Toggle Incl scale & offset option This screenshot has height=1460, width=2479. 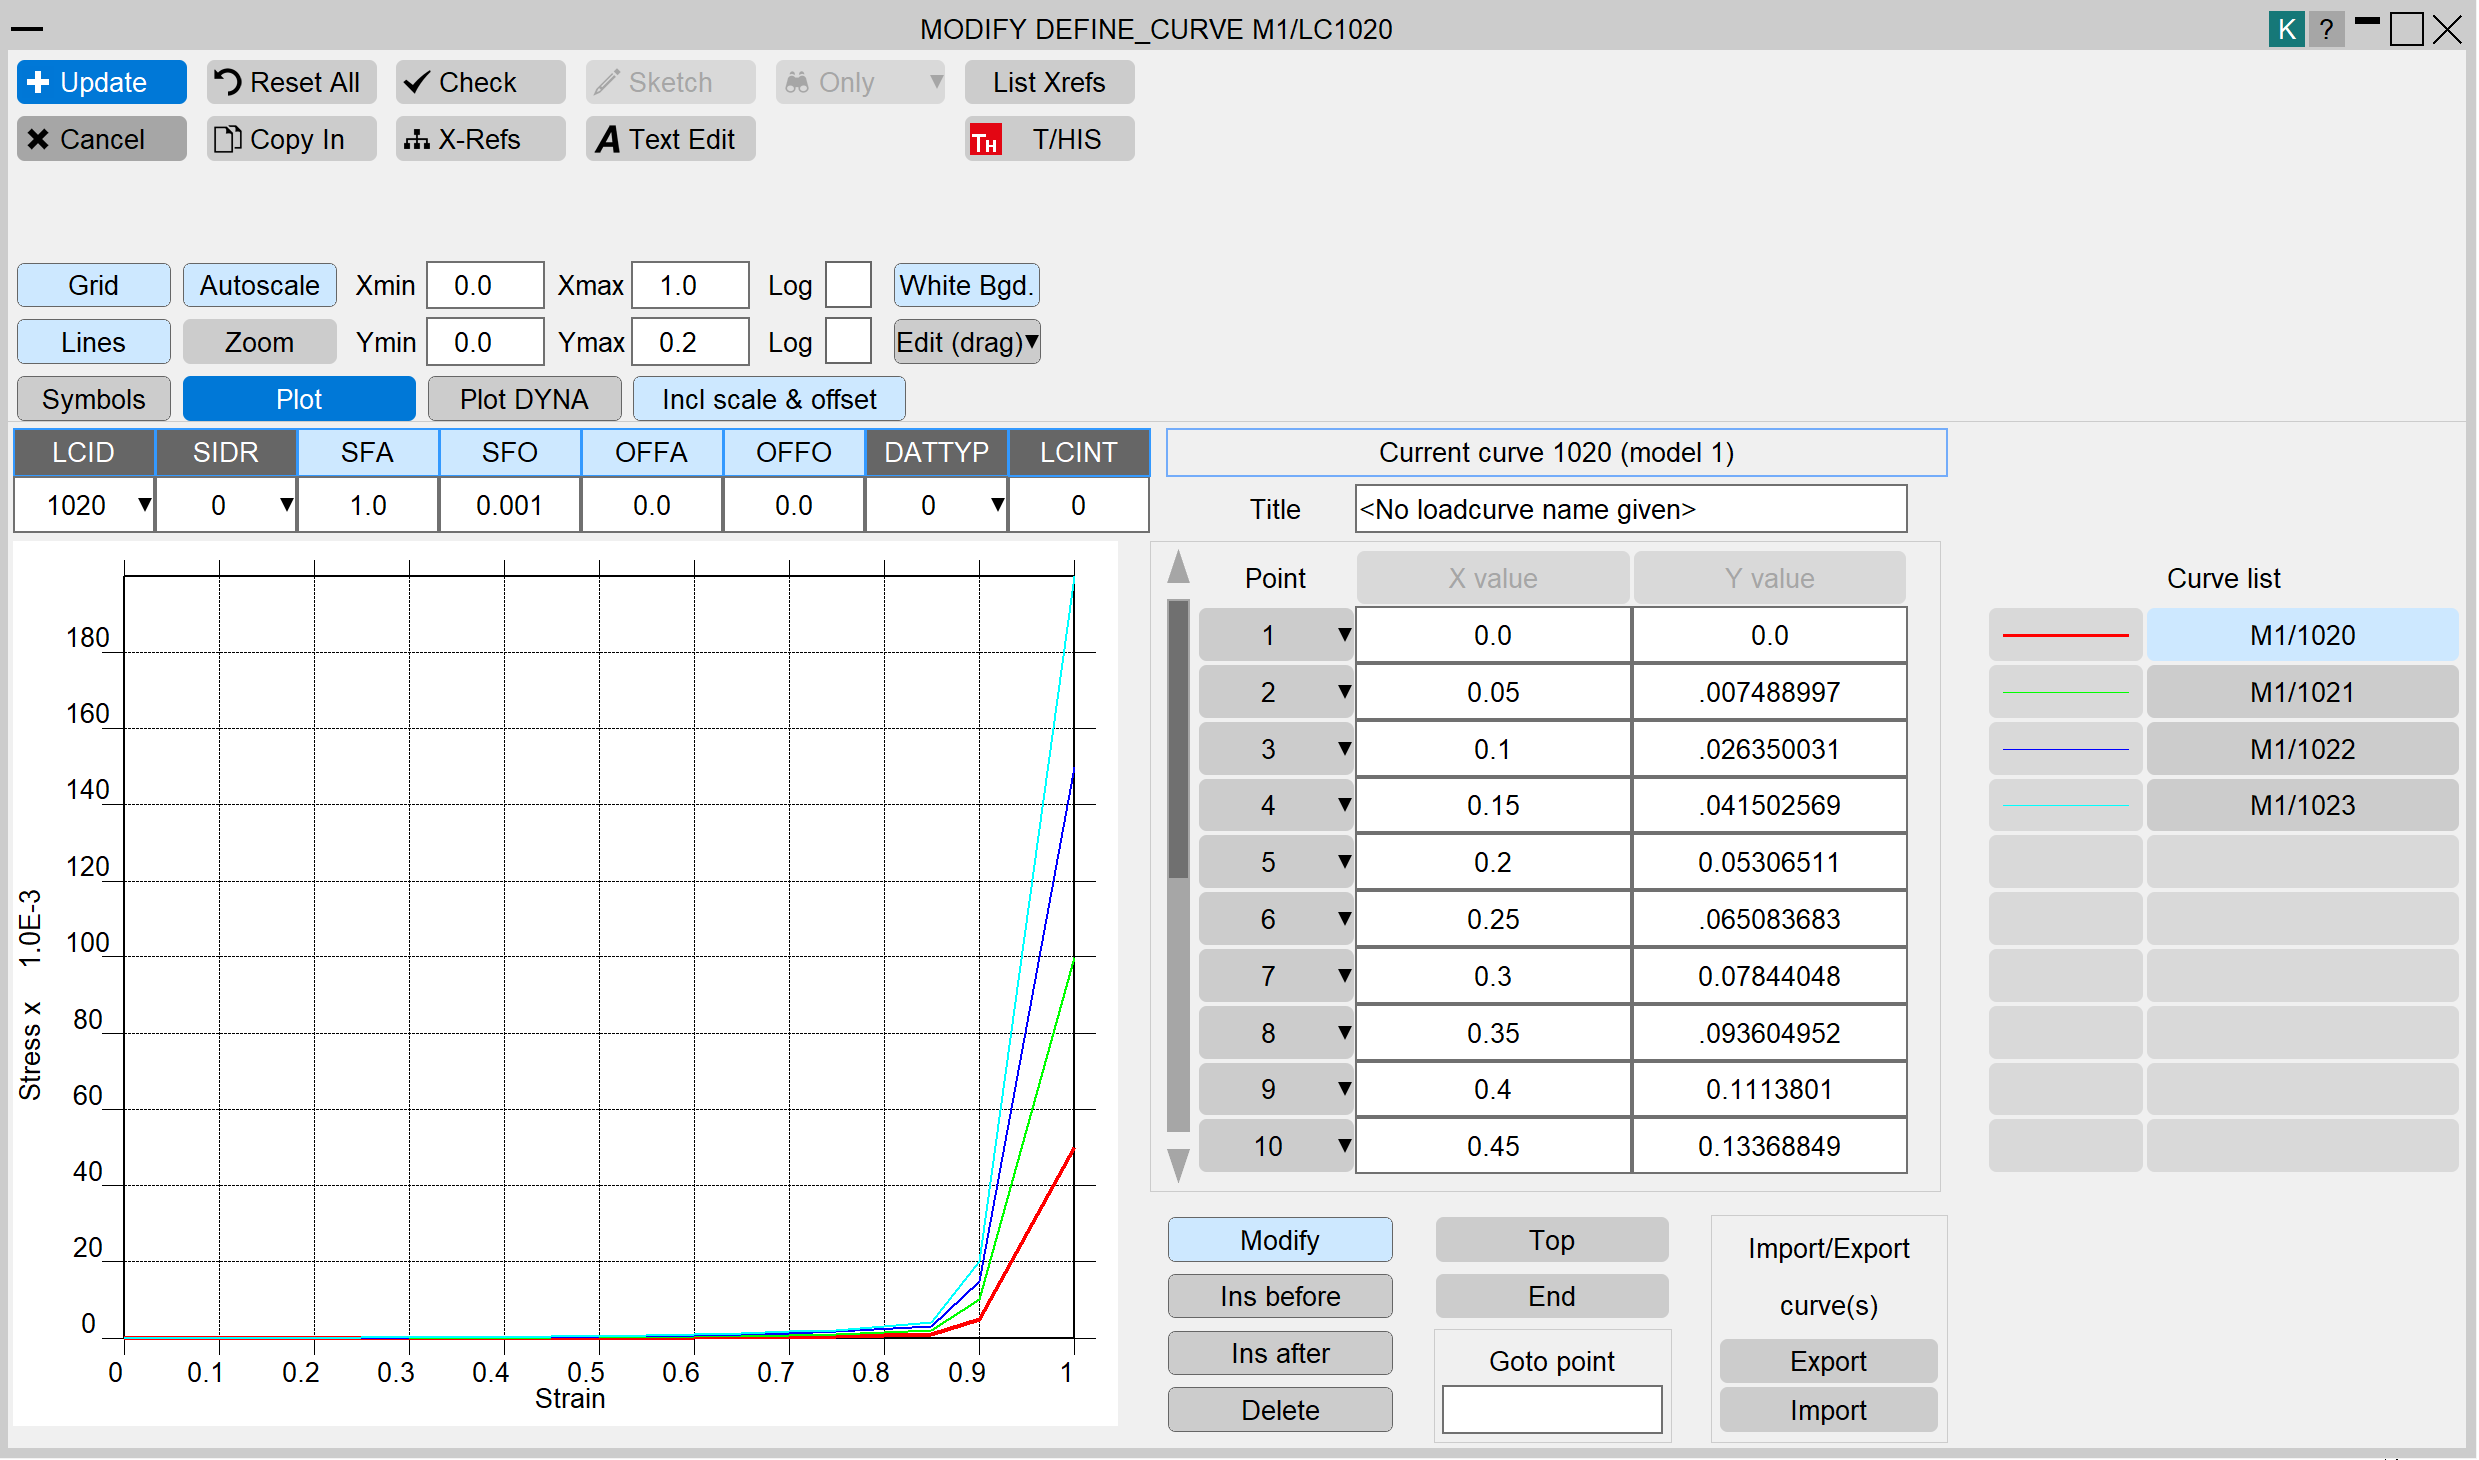click(x=769, y=399)
